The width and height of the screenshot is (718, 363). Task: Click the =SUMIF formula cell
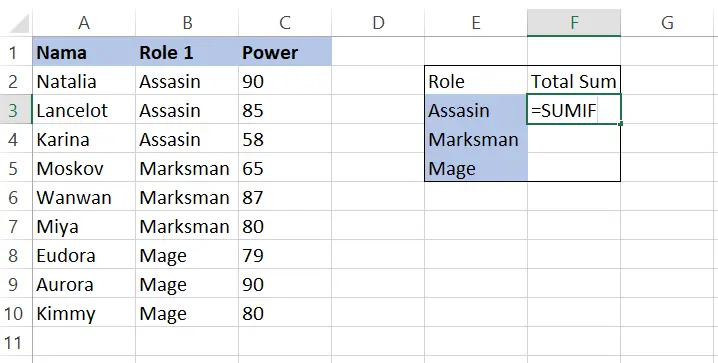coord(574,110)
